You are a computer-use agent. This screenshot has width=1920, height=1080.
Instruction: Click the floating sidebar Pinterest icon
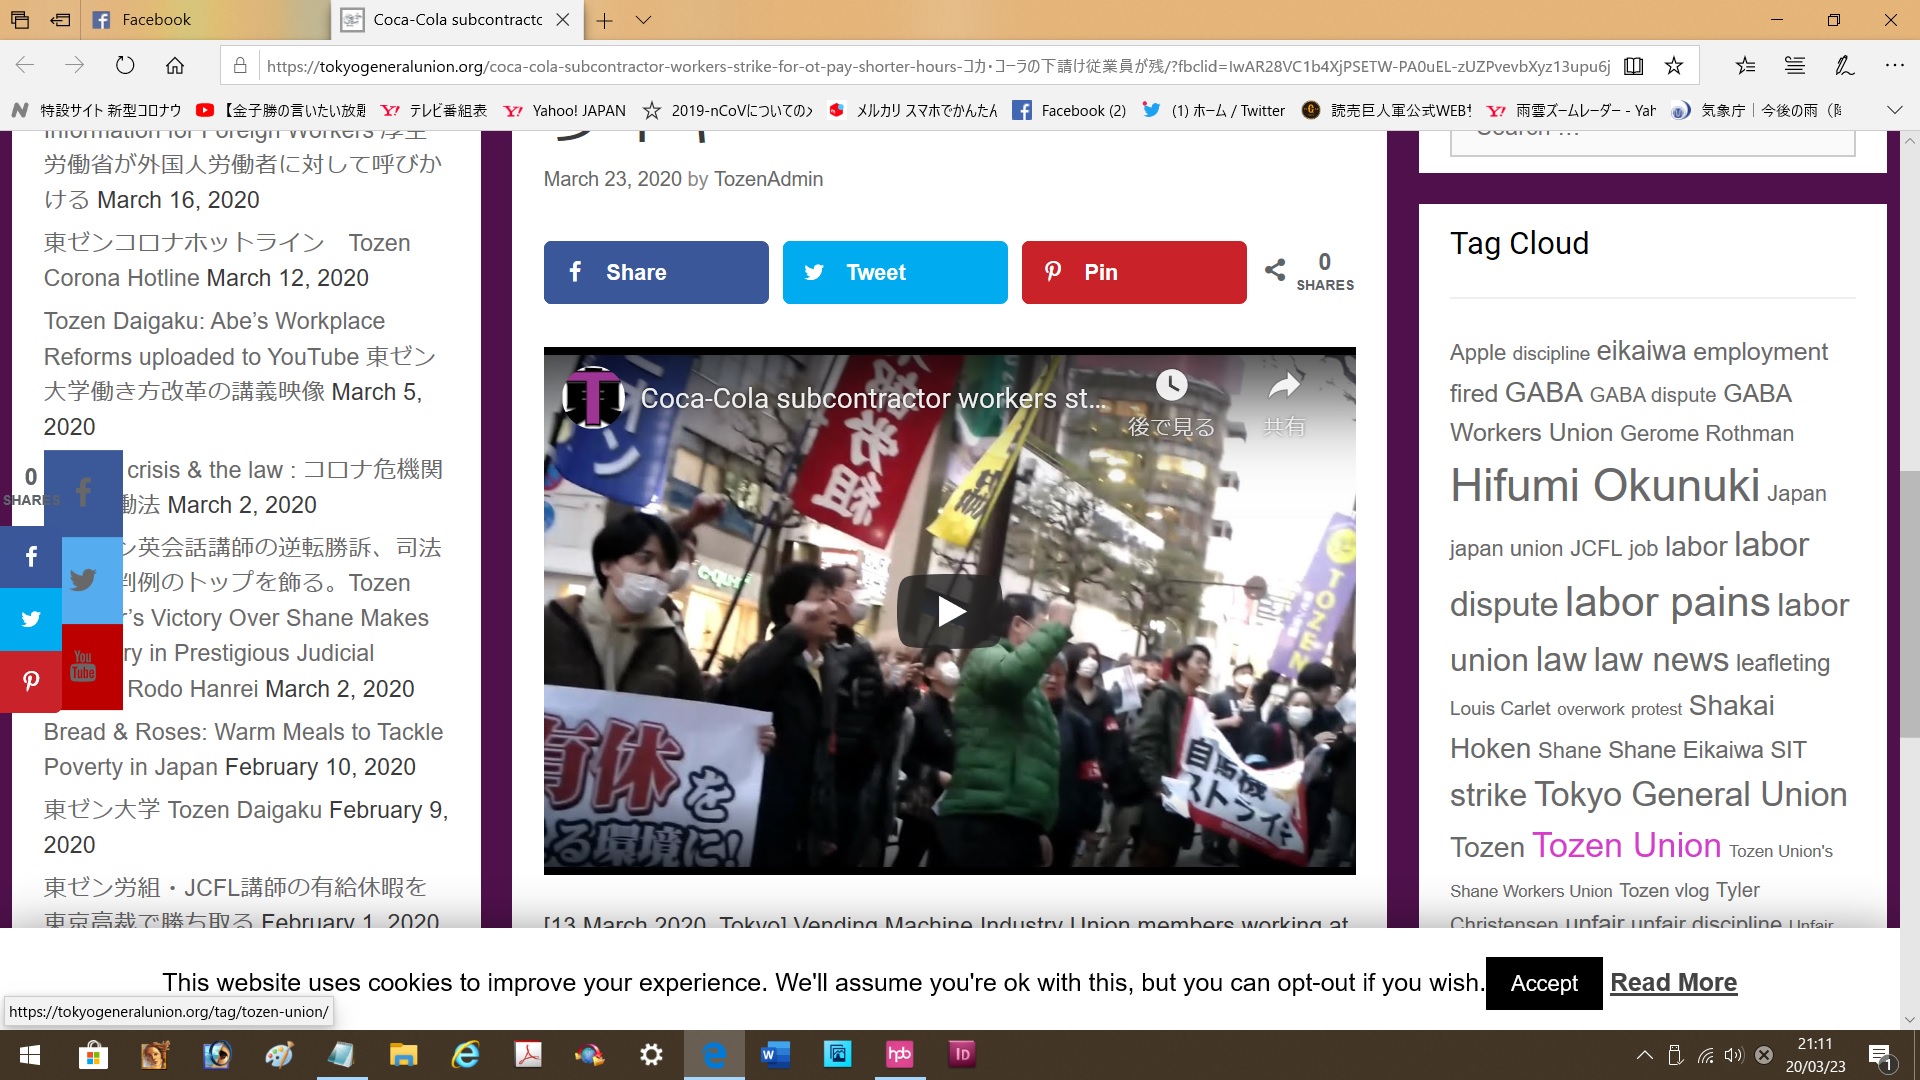[31, 681]
